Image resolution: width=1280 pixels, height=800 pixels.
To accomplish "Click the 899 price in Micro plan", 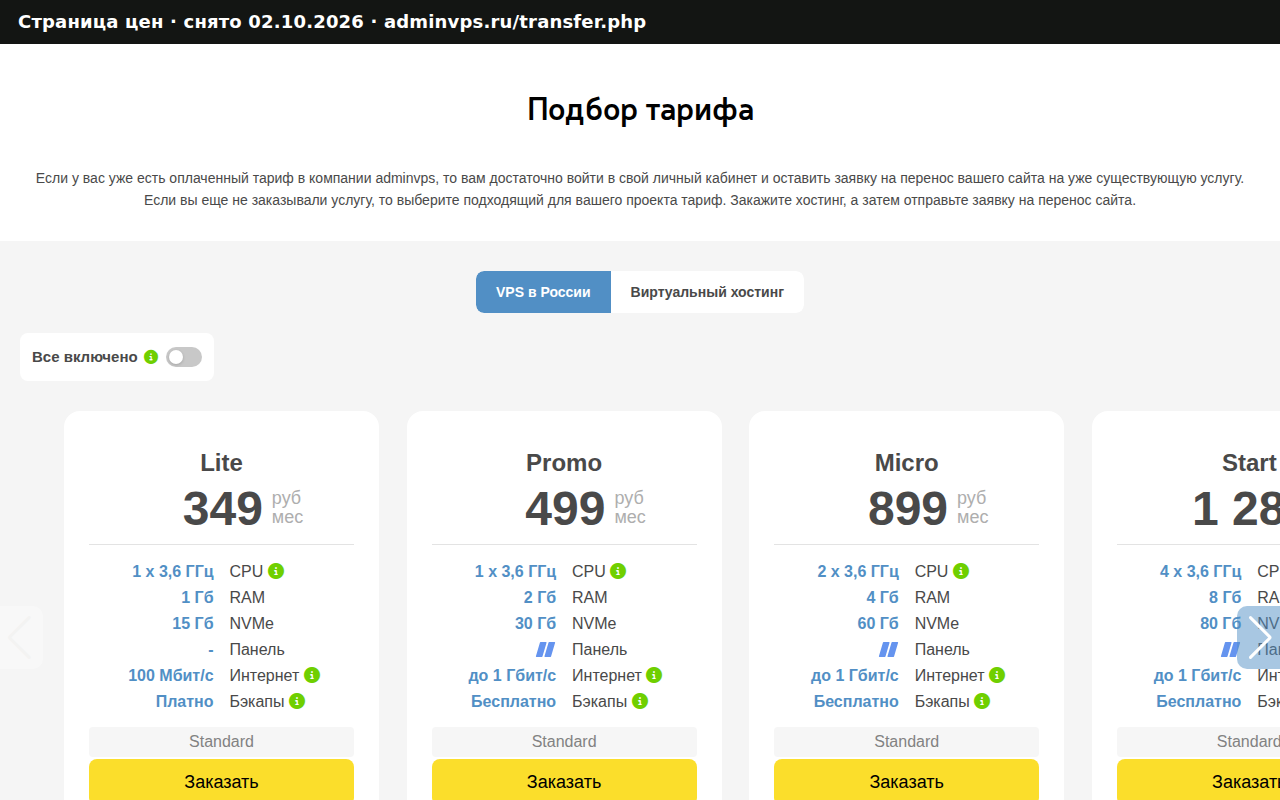I will (907, 508).
